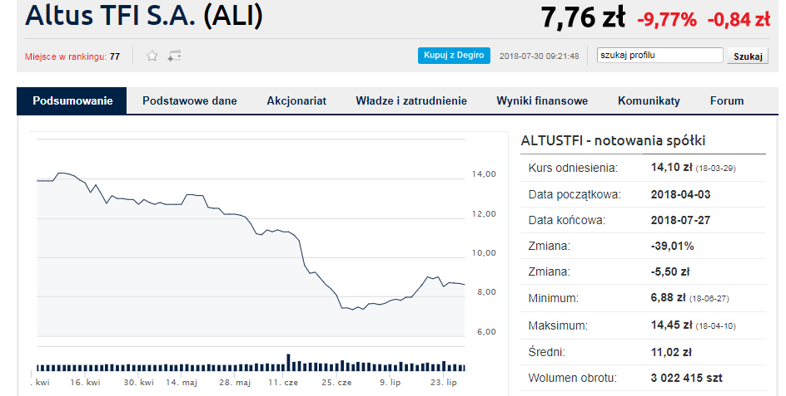786x396 pixels.
Task: Click the 11. cze date label
Action: click(283, 382)
